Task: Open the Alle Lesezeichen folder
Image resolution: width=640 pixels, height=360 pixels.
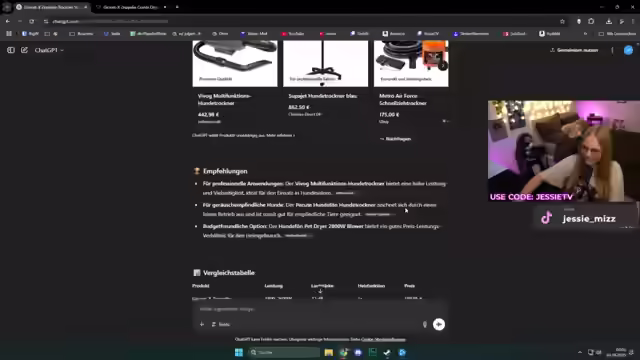Action: pos(617,34)
